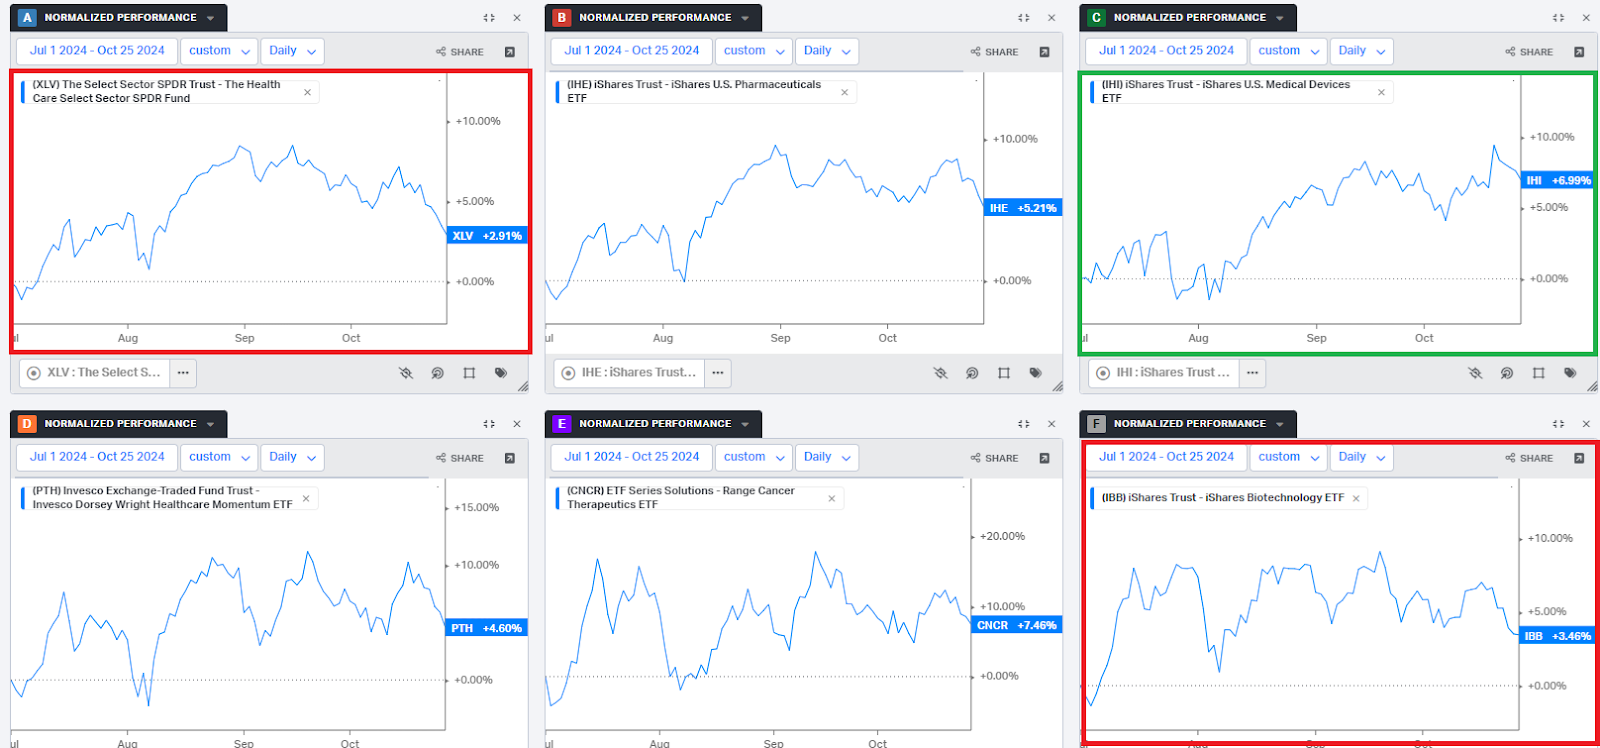Open pop-out icon in panel A toolbar

pos(509,52)
